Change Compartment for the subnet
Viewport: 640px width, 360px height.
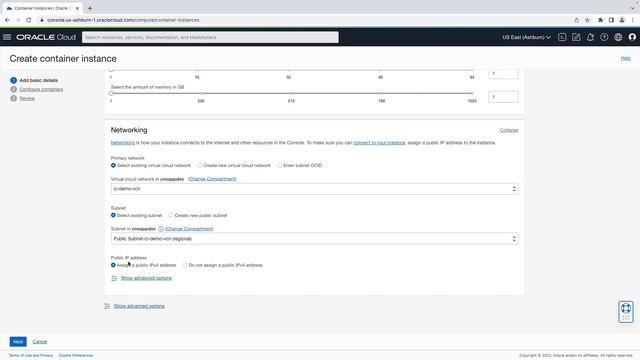[189, 229]
